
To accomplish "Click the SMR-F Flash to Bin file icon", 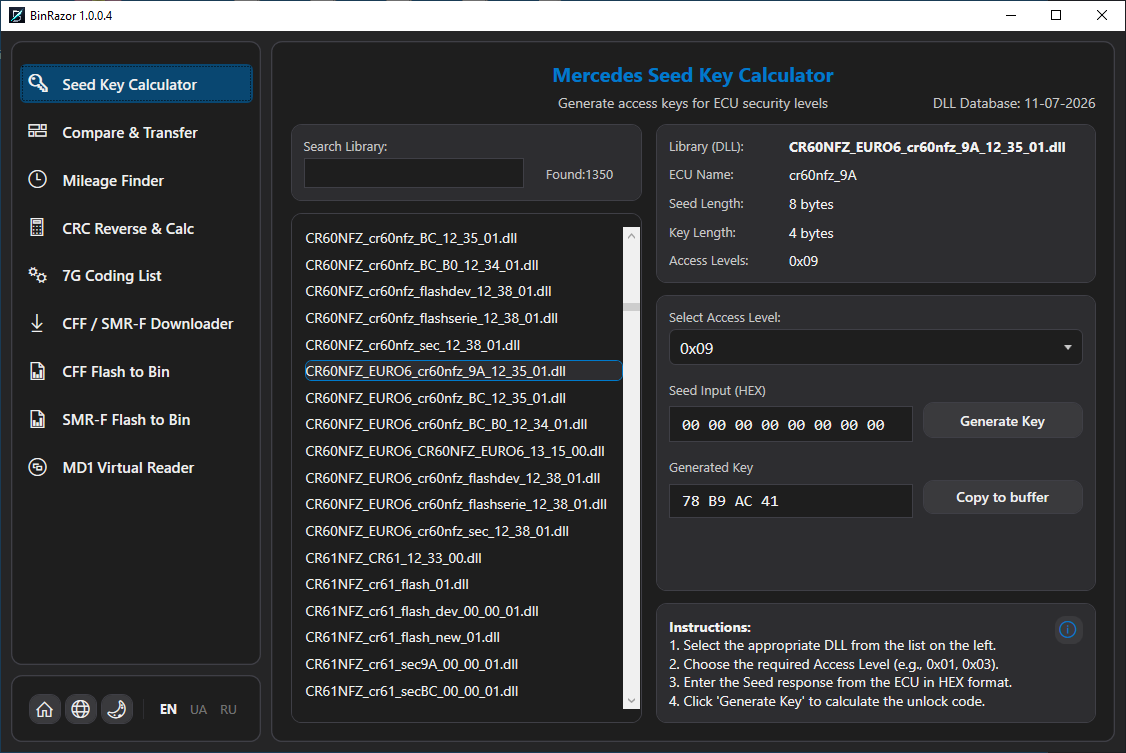I will (37, 419).
